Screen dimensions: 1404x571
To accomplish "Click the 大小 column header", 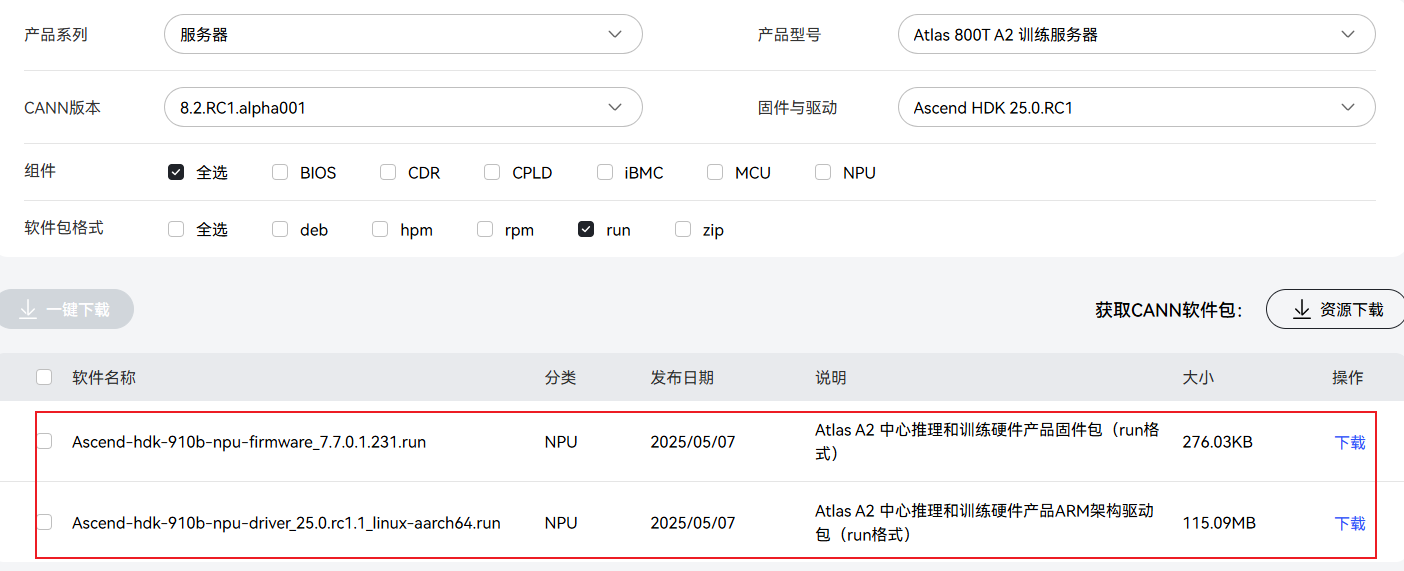I will click(x=1198, y=378).
